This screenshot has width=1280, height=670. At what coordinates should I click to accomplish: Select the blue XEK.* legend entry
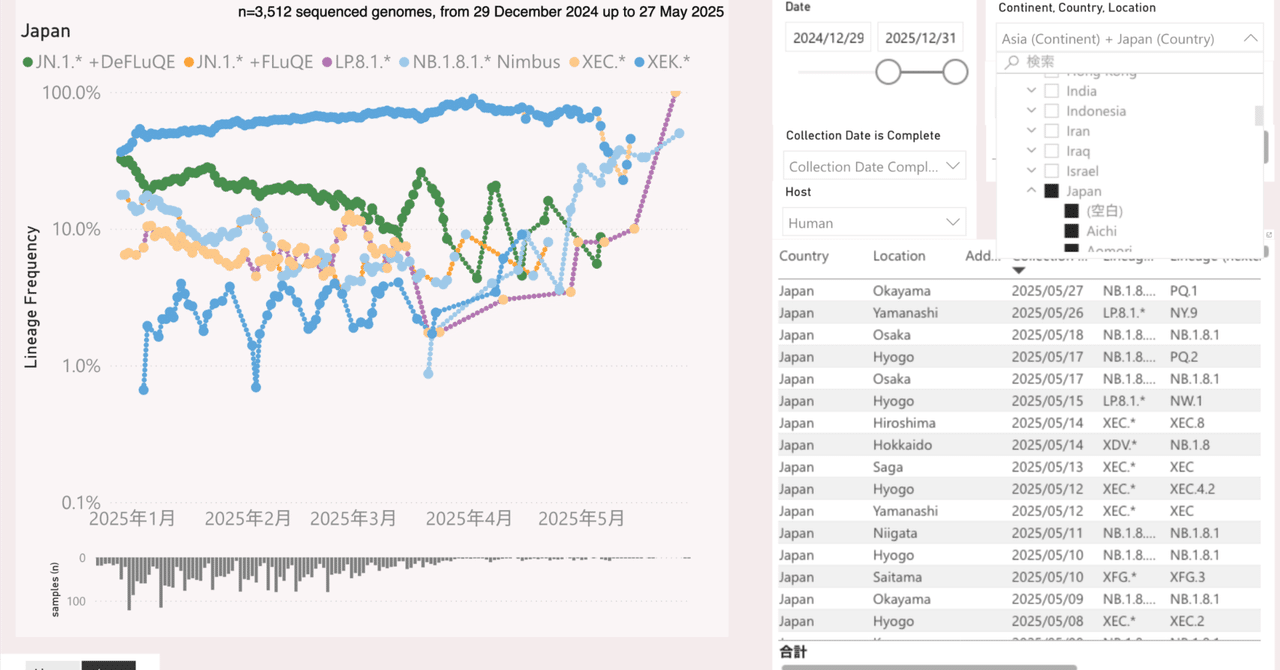(x=663, y=62)
